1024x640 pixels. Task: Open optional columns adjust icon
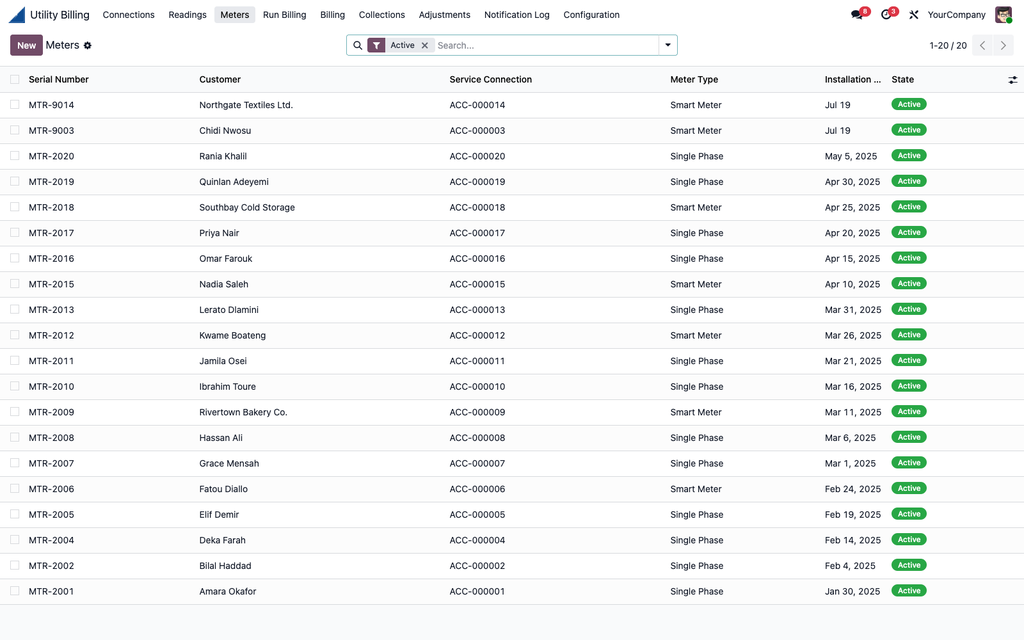coord(1012,80)
